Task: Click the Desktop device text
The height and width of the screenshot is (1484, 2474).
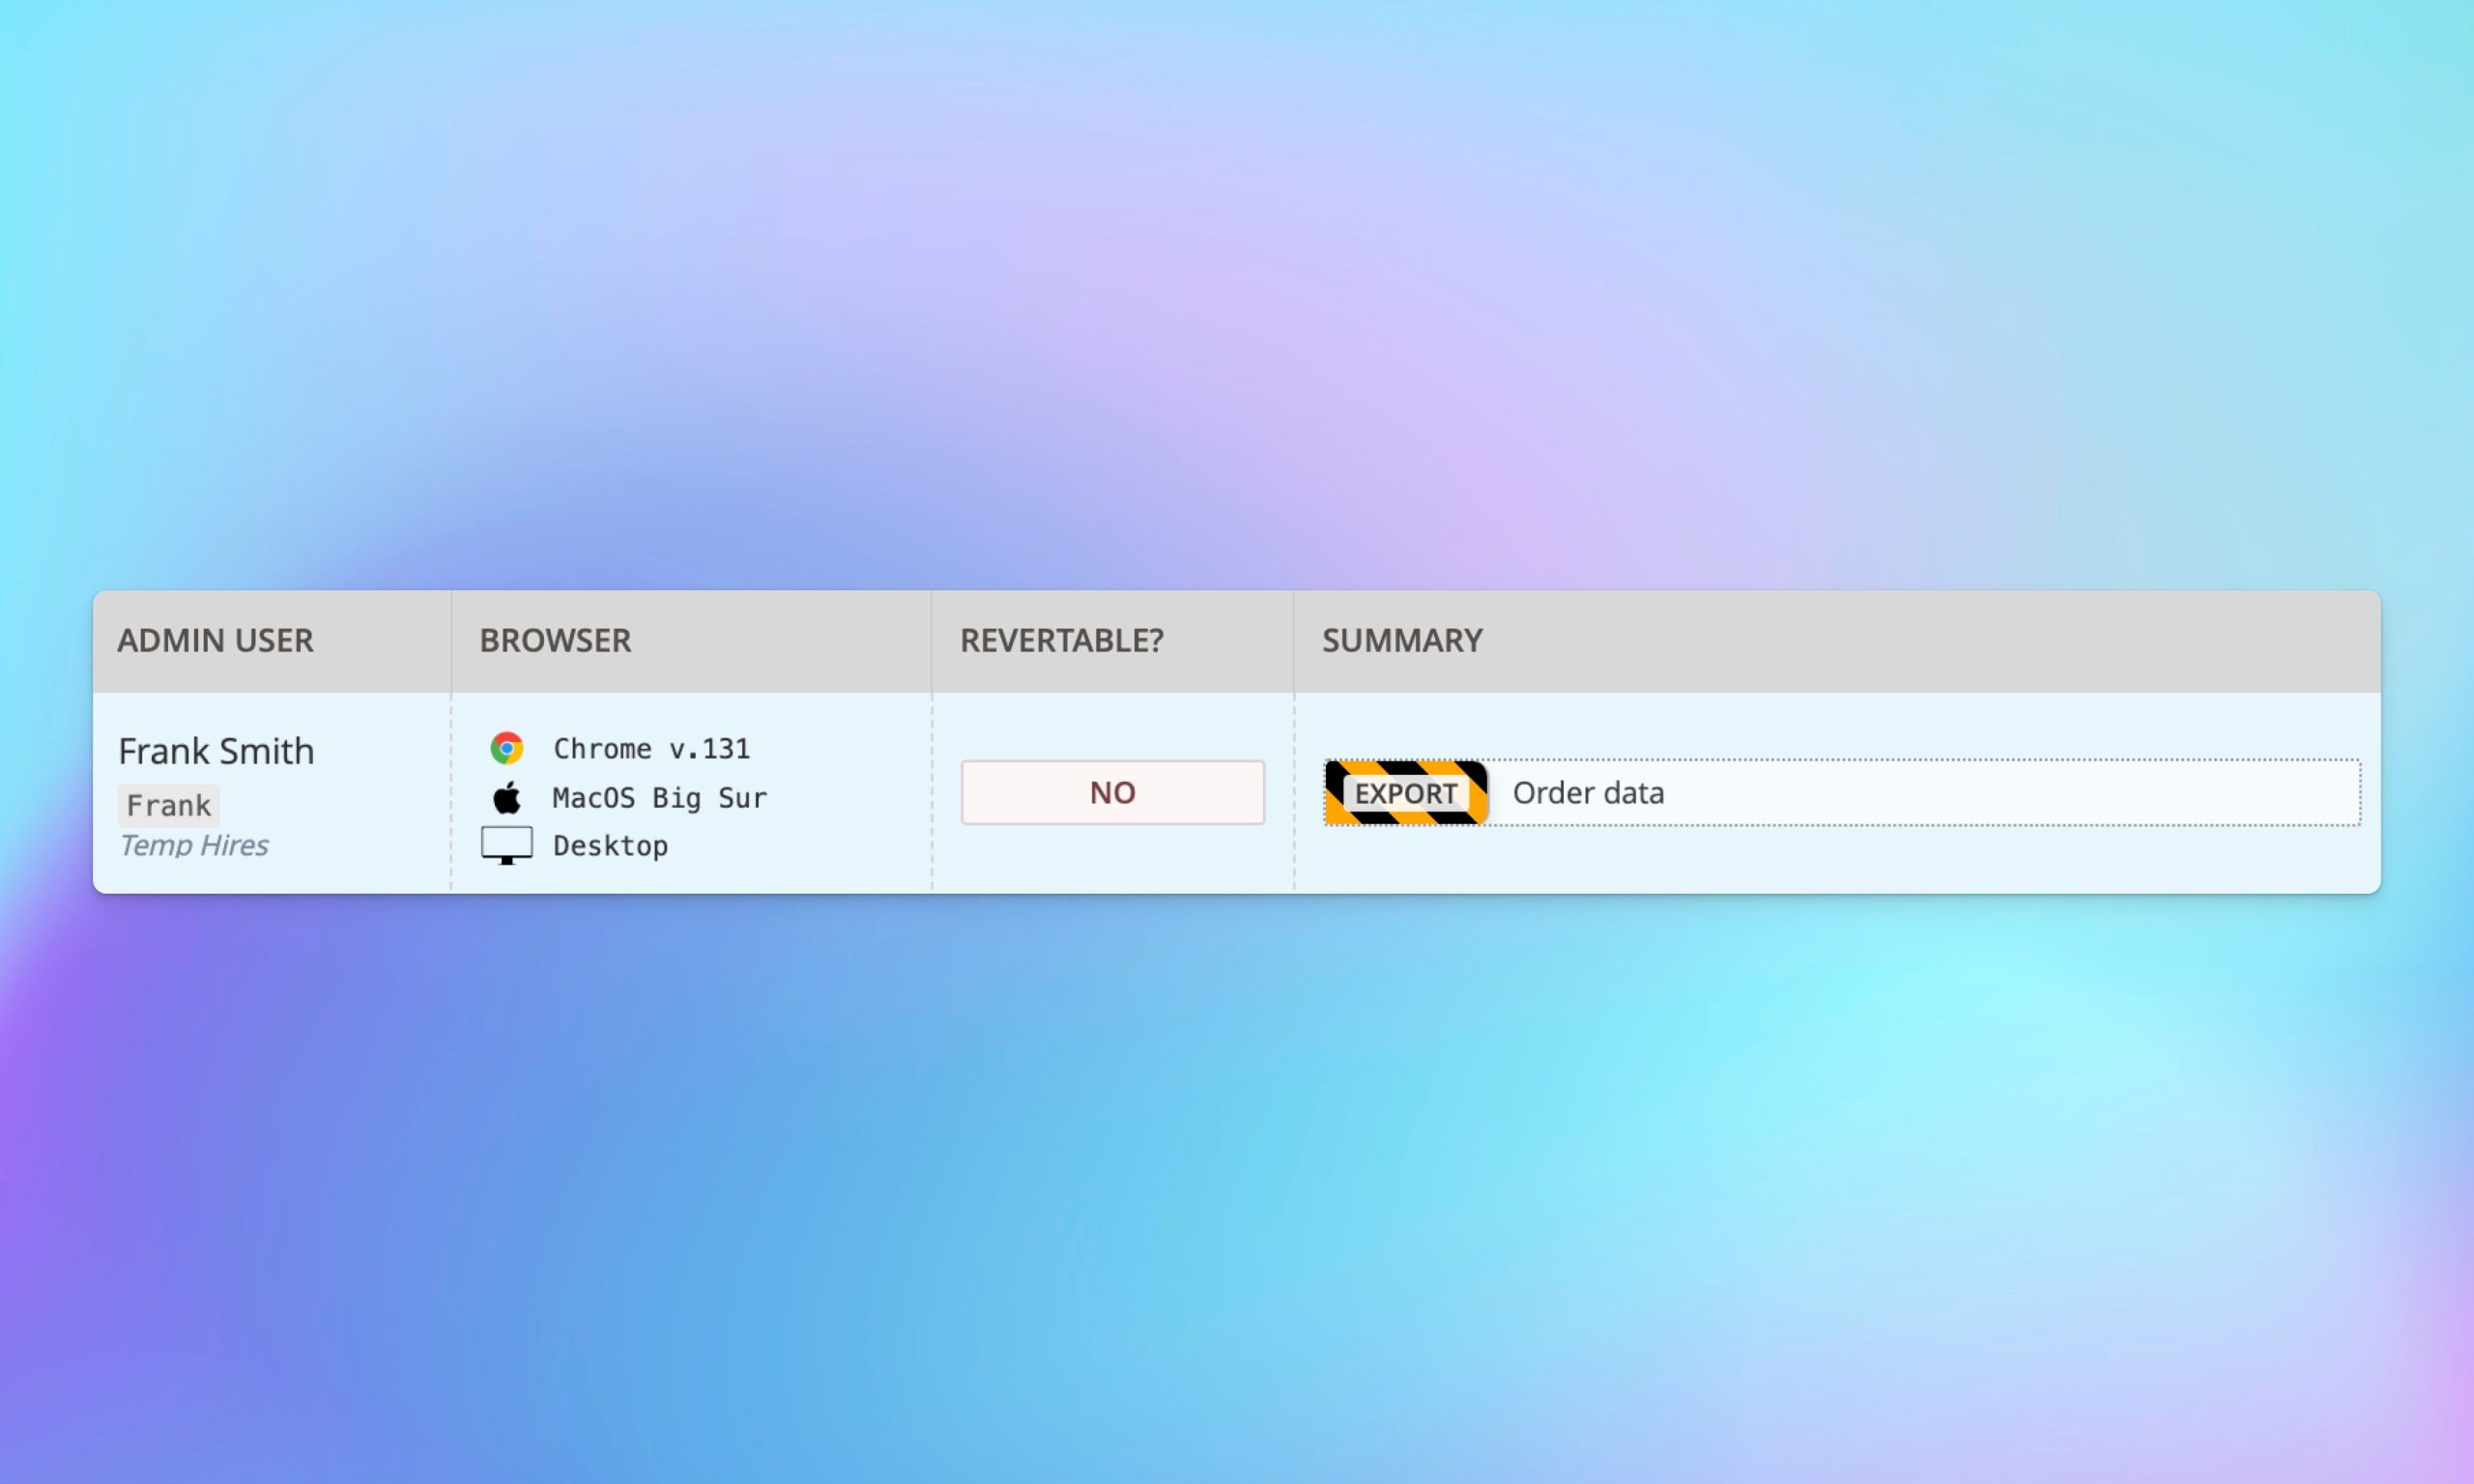Action: (x=610, y=846)
